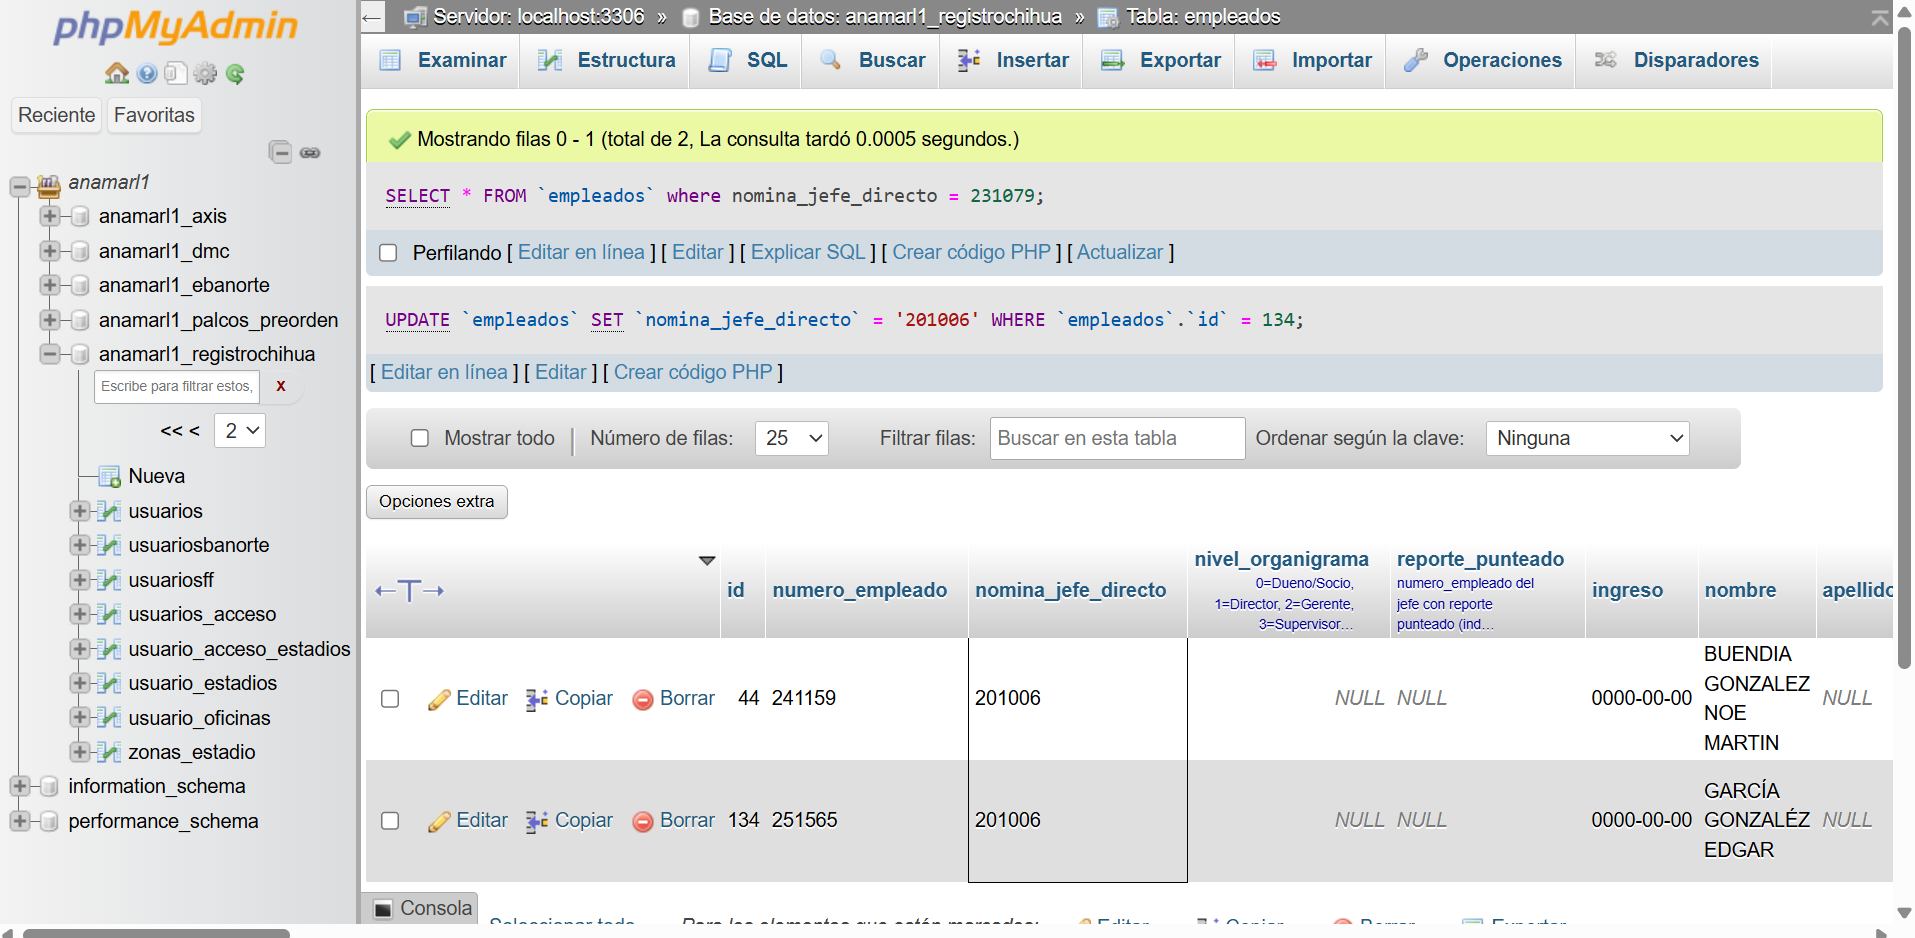Screen dimensions: 1915x938
Task: Click the copy icon for row 134
Action: point(537,821)
